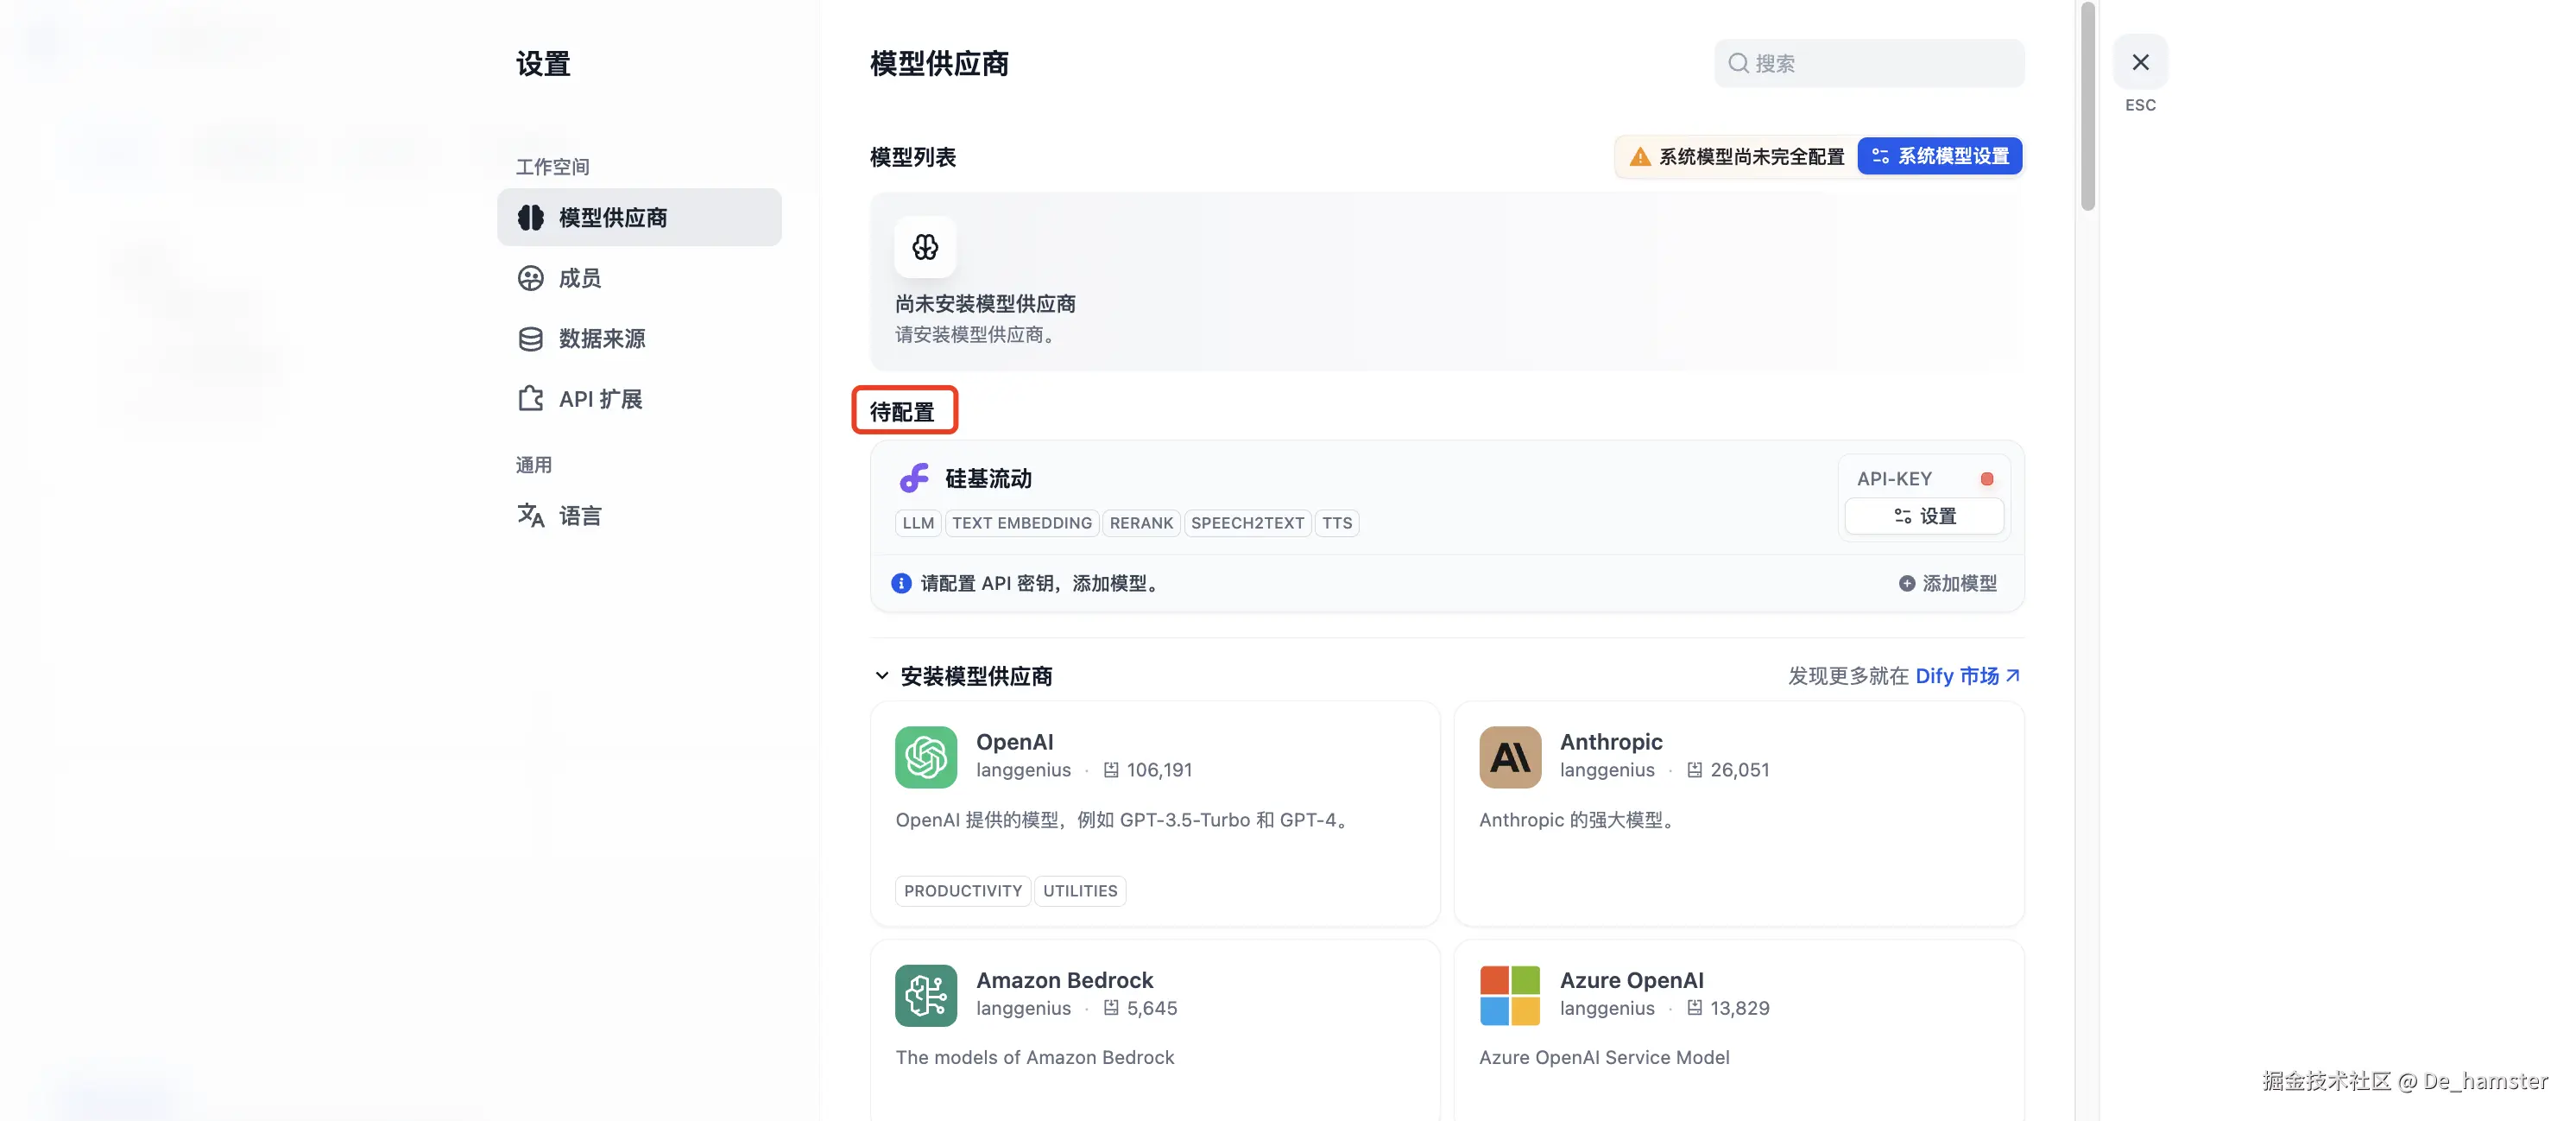Close settings with the X button

(2139, 62)
